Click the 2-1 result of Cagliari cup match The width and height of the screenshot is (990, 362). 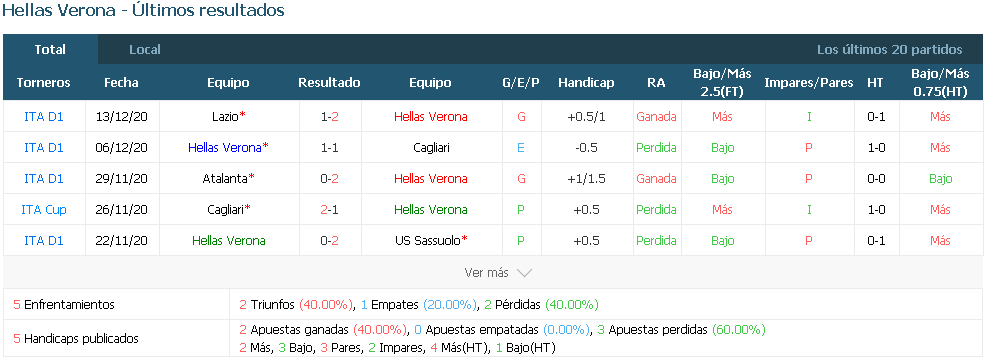330,209
